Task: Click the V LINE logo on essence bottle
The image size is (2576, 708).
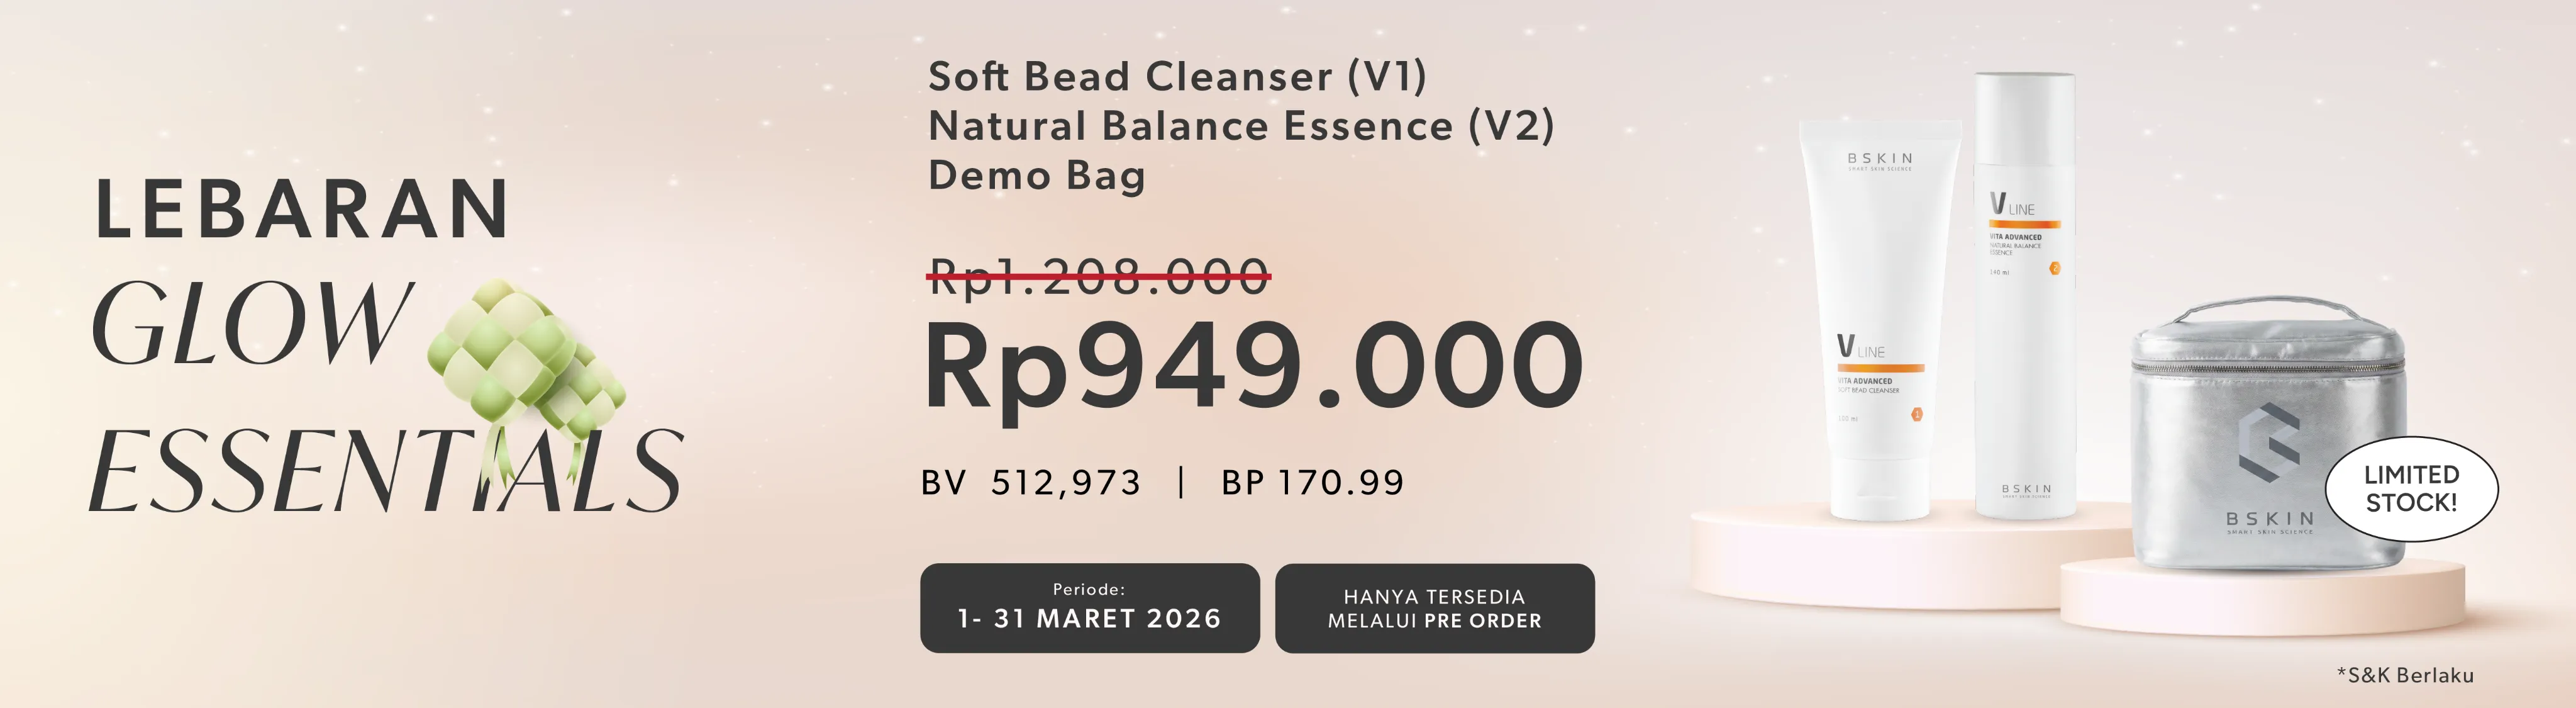Action: tap(2012, 205)
